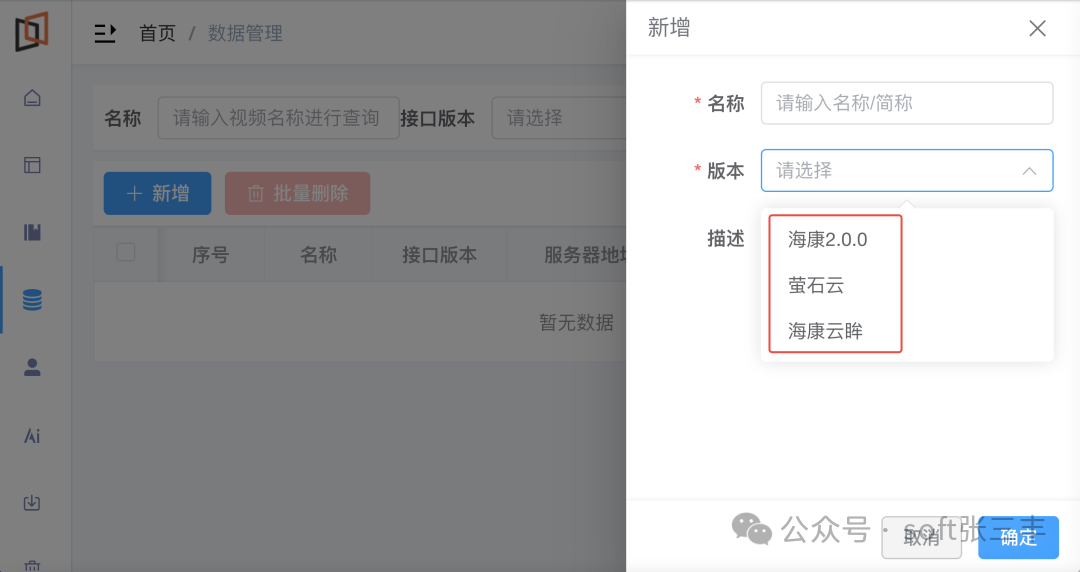This screenshot has width=1080, height=572.
Task: Choose 海康2.0.0 from the list
Action: [828, 240]
